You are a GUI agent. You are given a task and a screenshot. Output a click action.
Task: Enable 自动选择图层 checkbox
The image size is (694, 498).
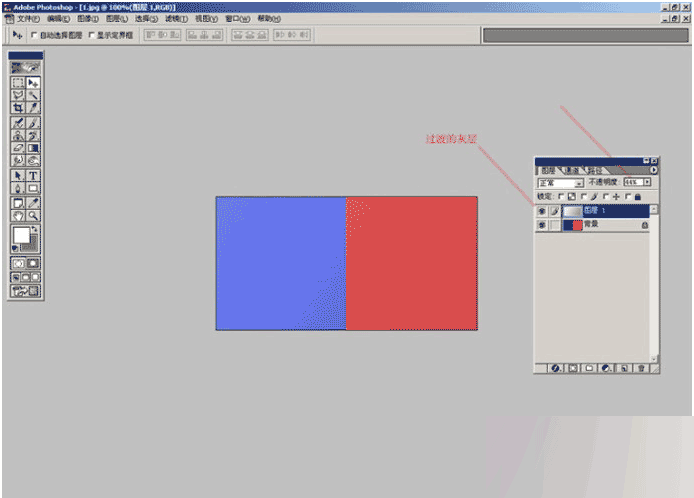tap(34, 35)
